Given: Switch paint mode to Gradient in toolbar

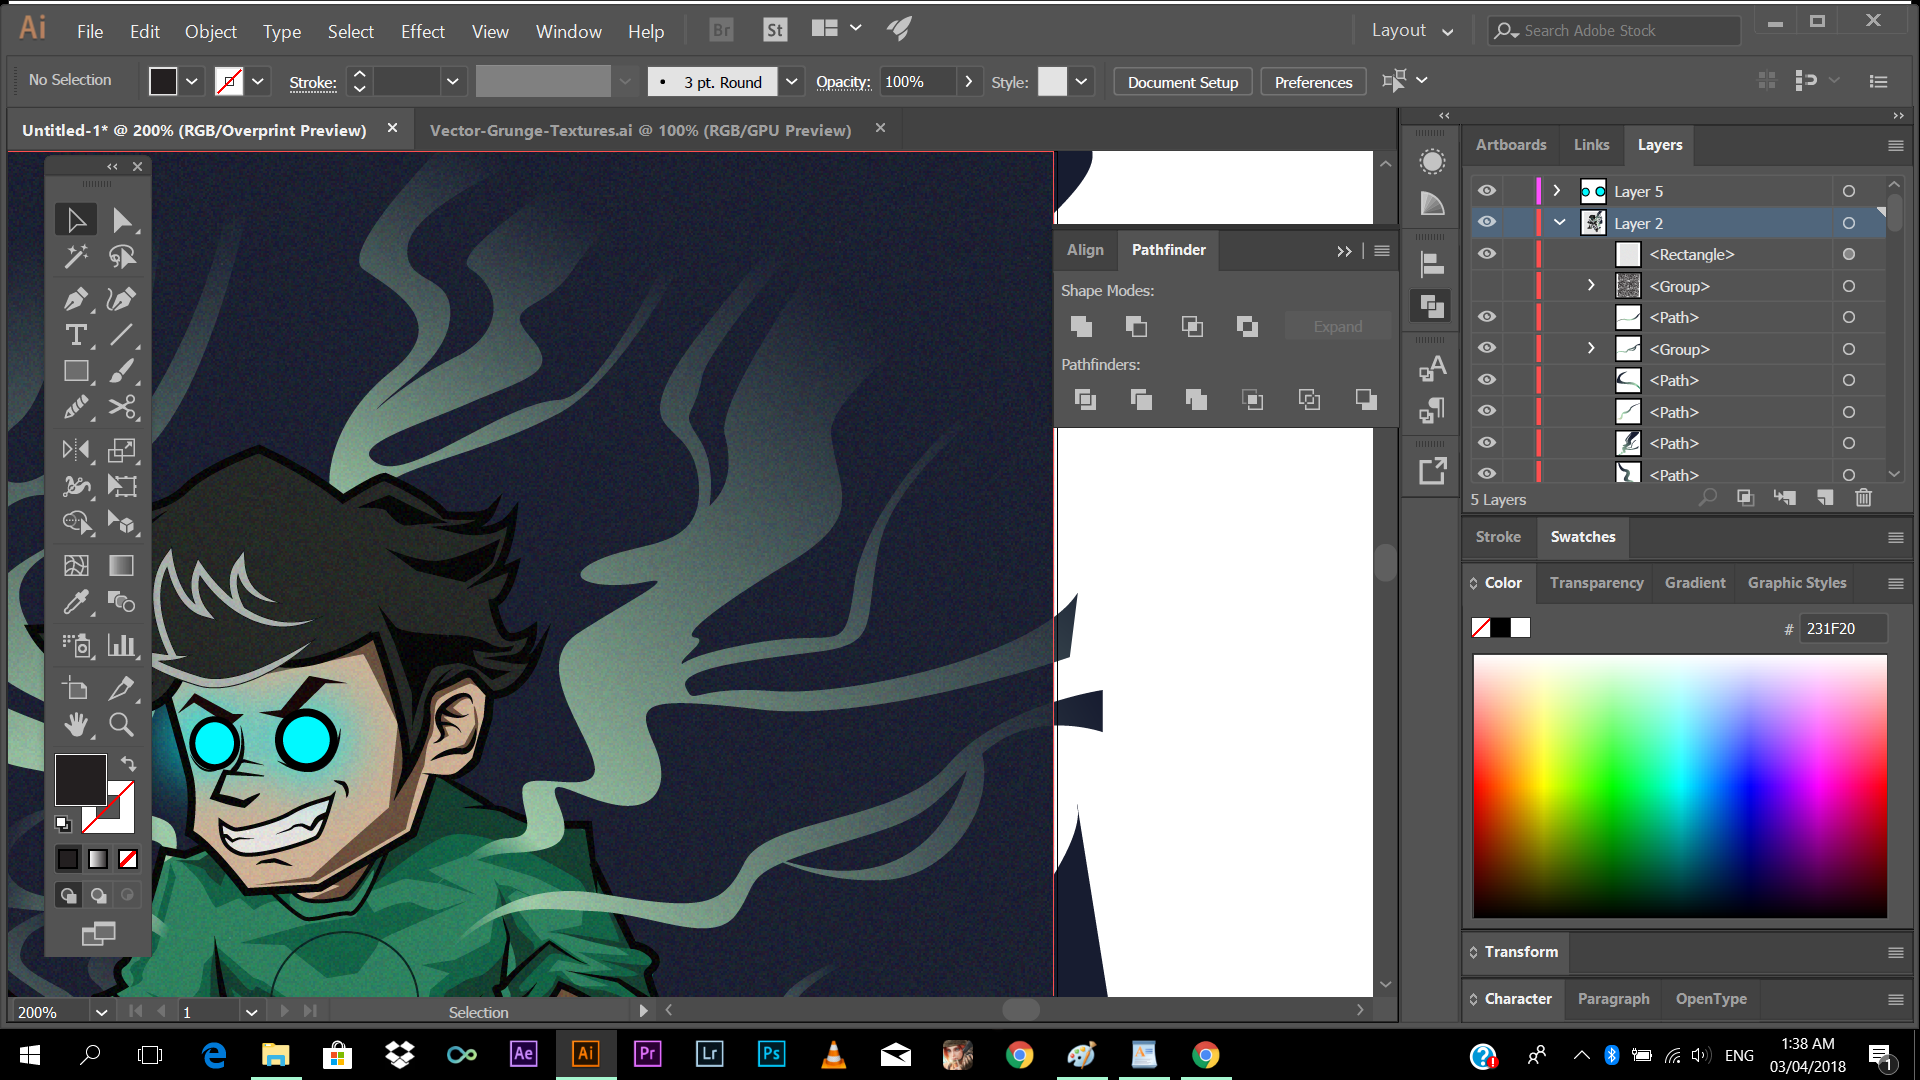Looking at the screenshot, I should (98, 859).
